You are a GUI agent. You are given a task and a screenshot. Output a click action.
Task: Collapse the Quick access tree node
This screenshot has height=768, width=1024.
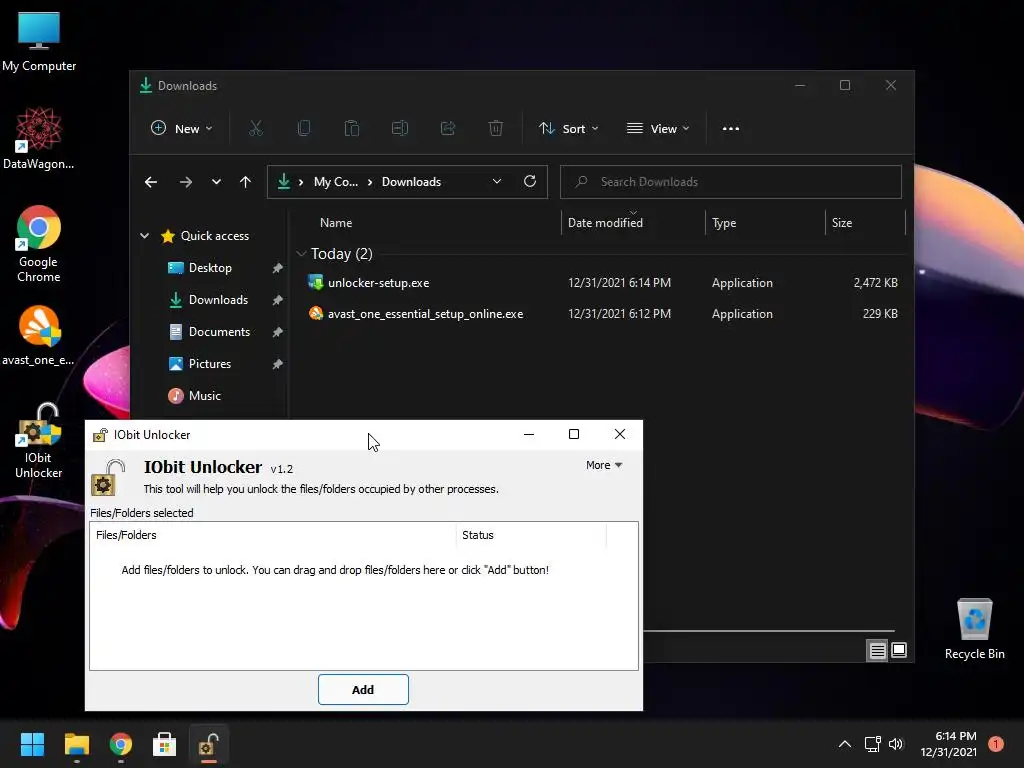(x=144, y=236)
